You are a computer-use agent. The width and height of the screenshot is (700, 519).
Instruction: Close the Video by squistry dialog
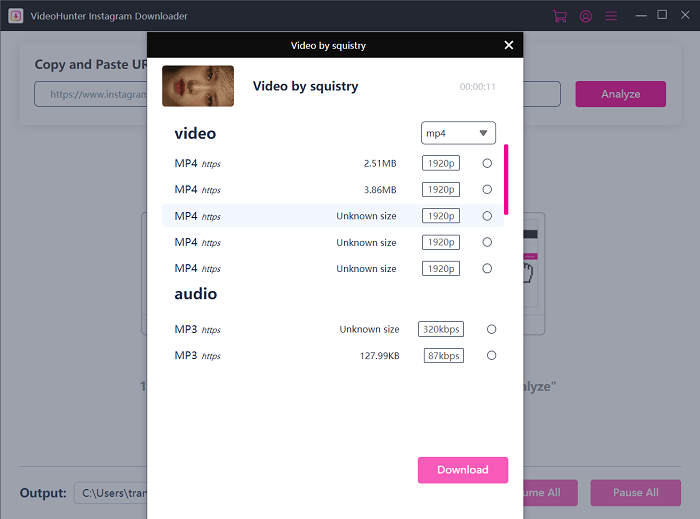(508, 45)
